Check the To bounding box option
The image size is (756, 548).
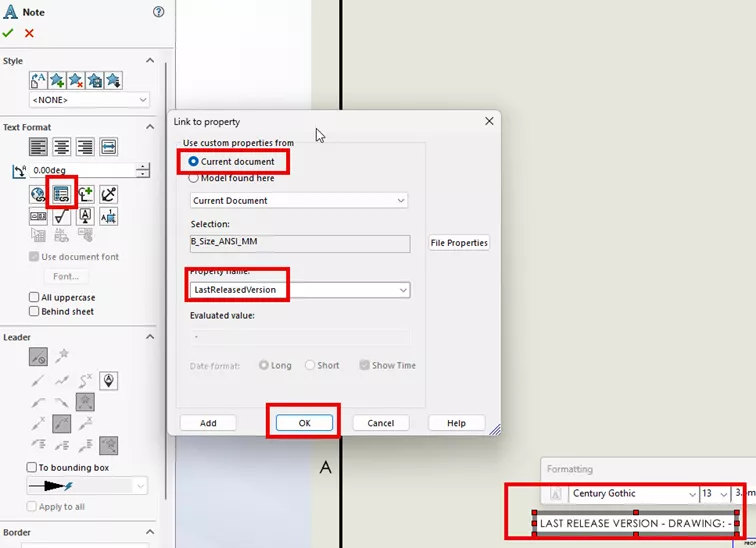coord(31,468)
